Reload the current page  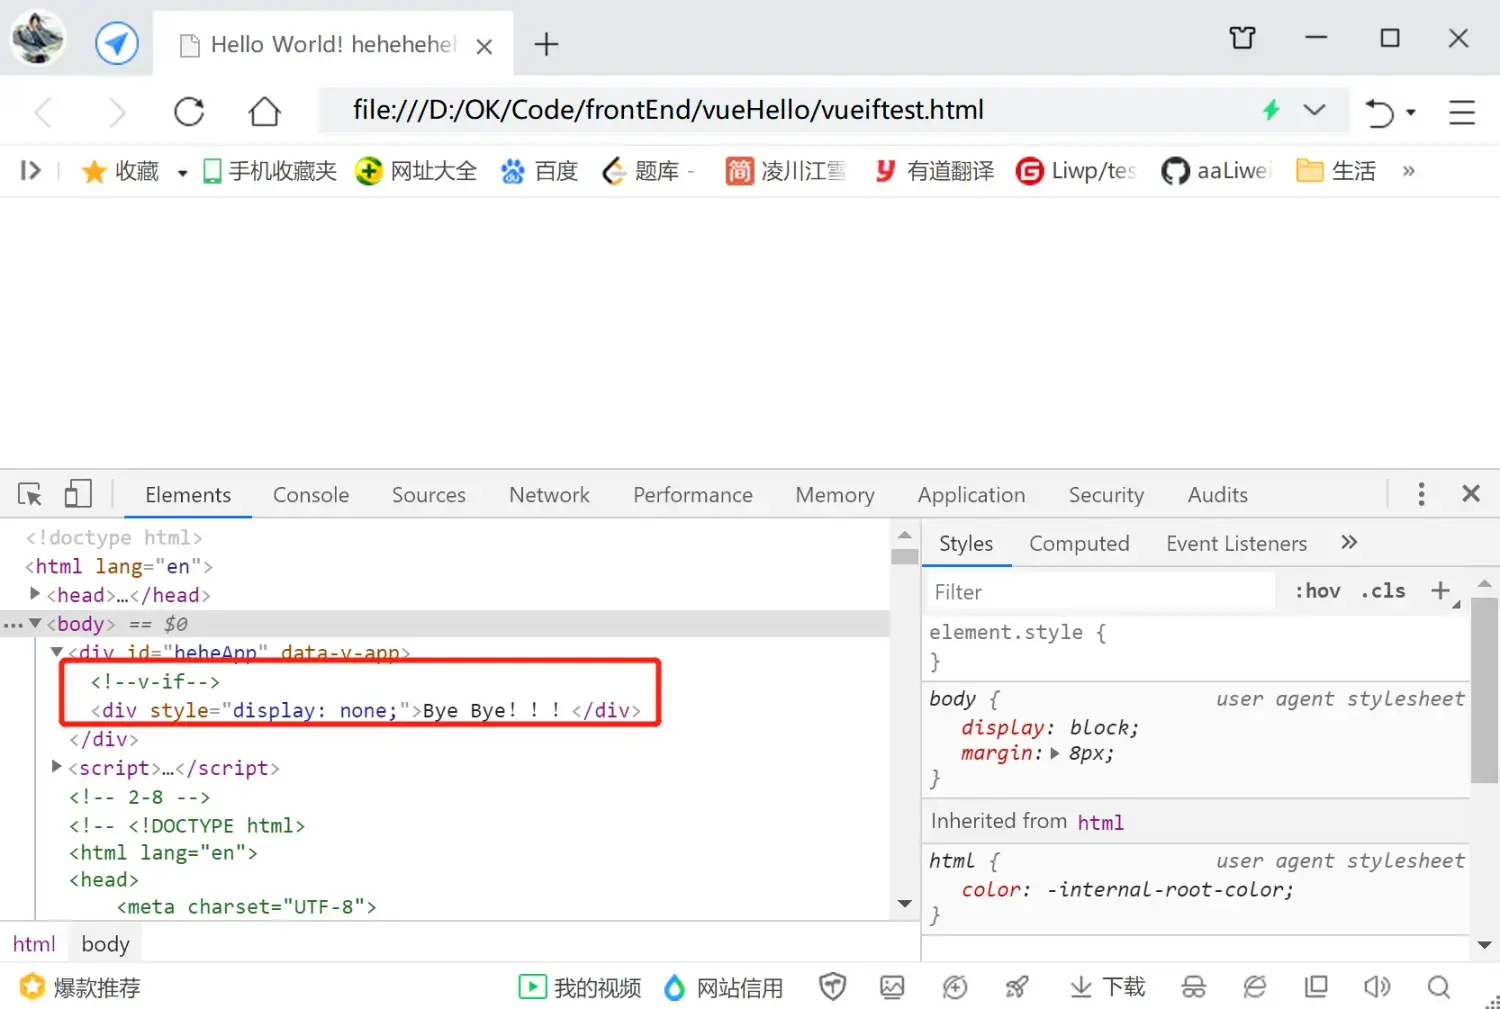(x=189, y=111)
